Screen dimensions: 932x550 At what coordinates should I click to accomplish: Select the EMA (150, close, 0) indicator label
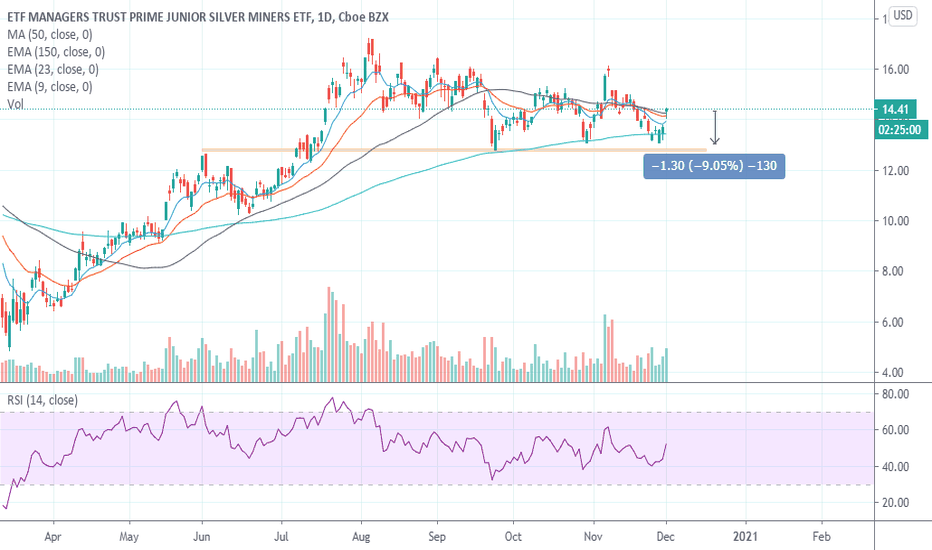coord(56,52)
